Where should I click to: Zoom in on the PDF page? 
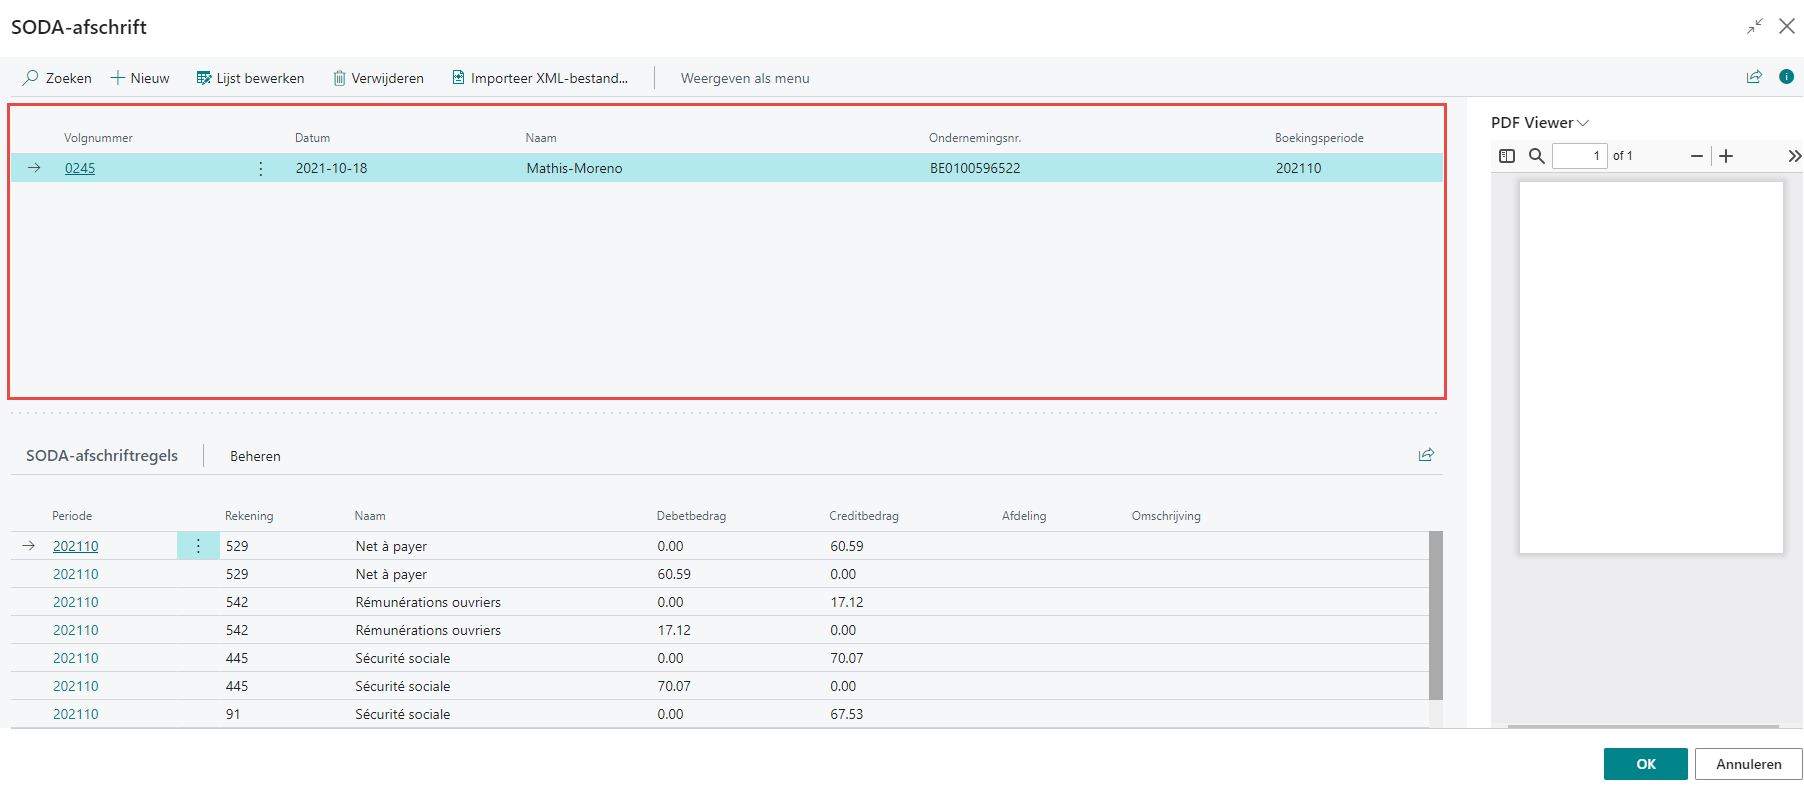tap(1726, 156)
